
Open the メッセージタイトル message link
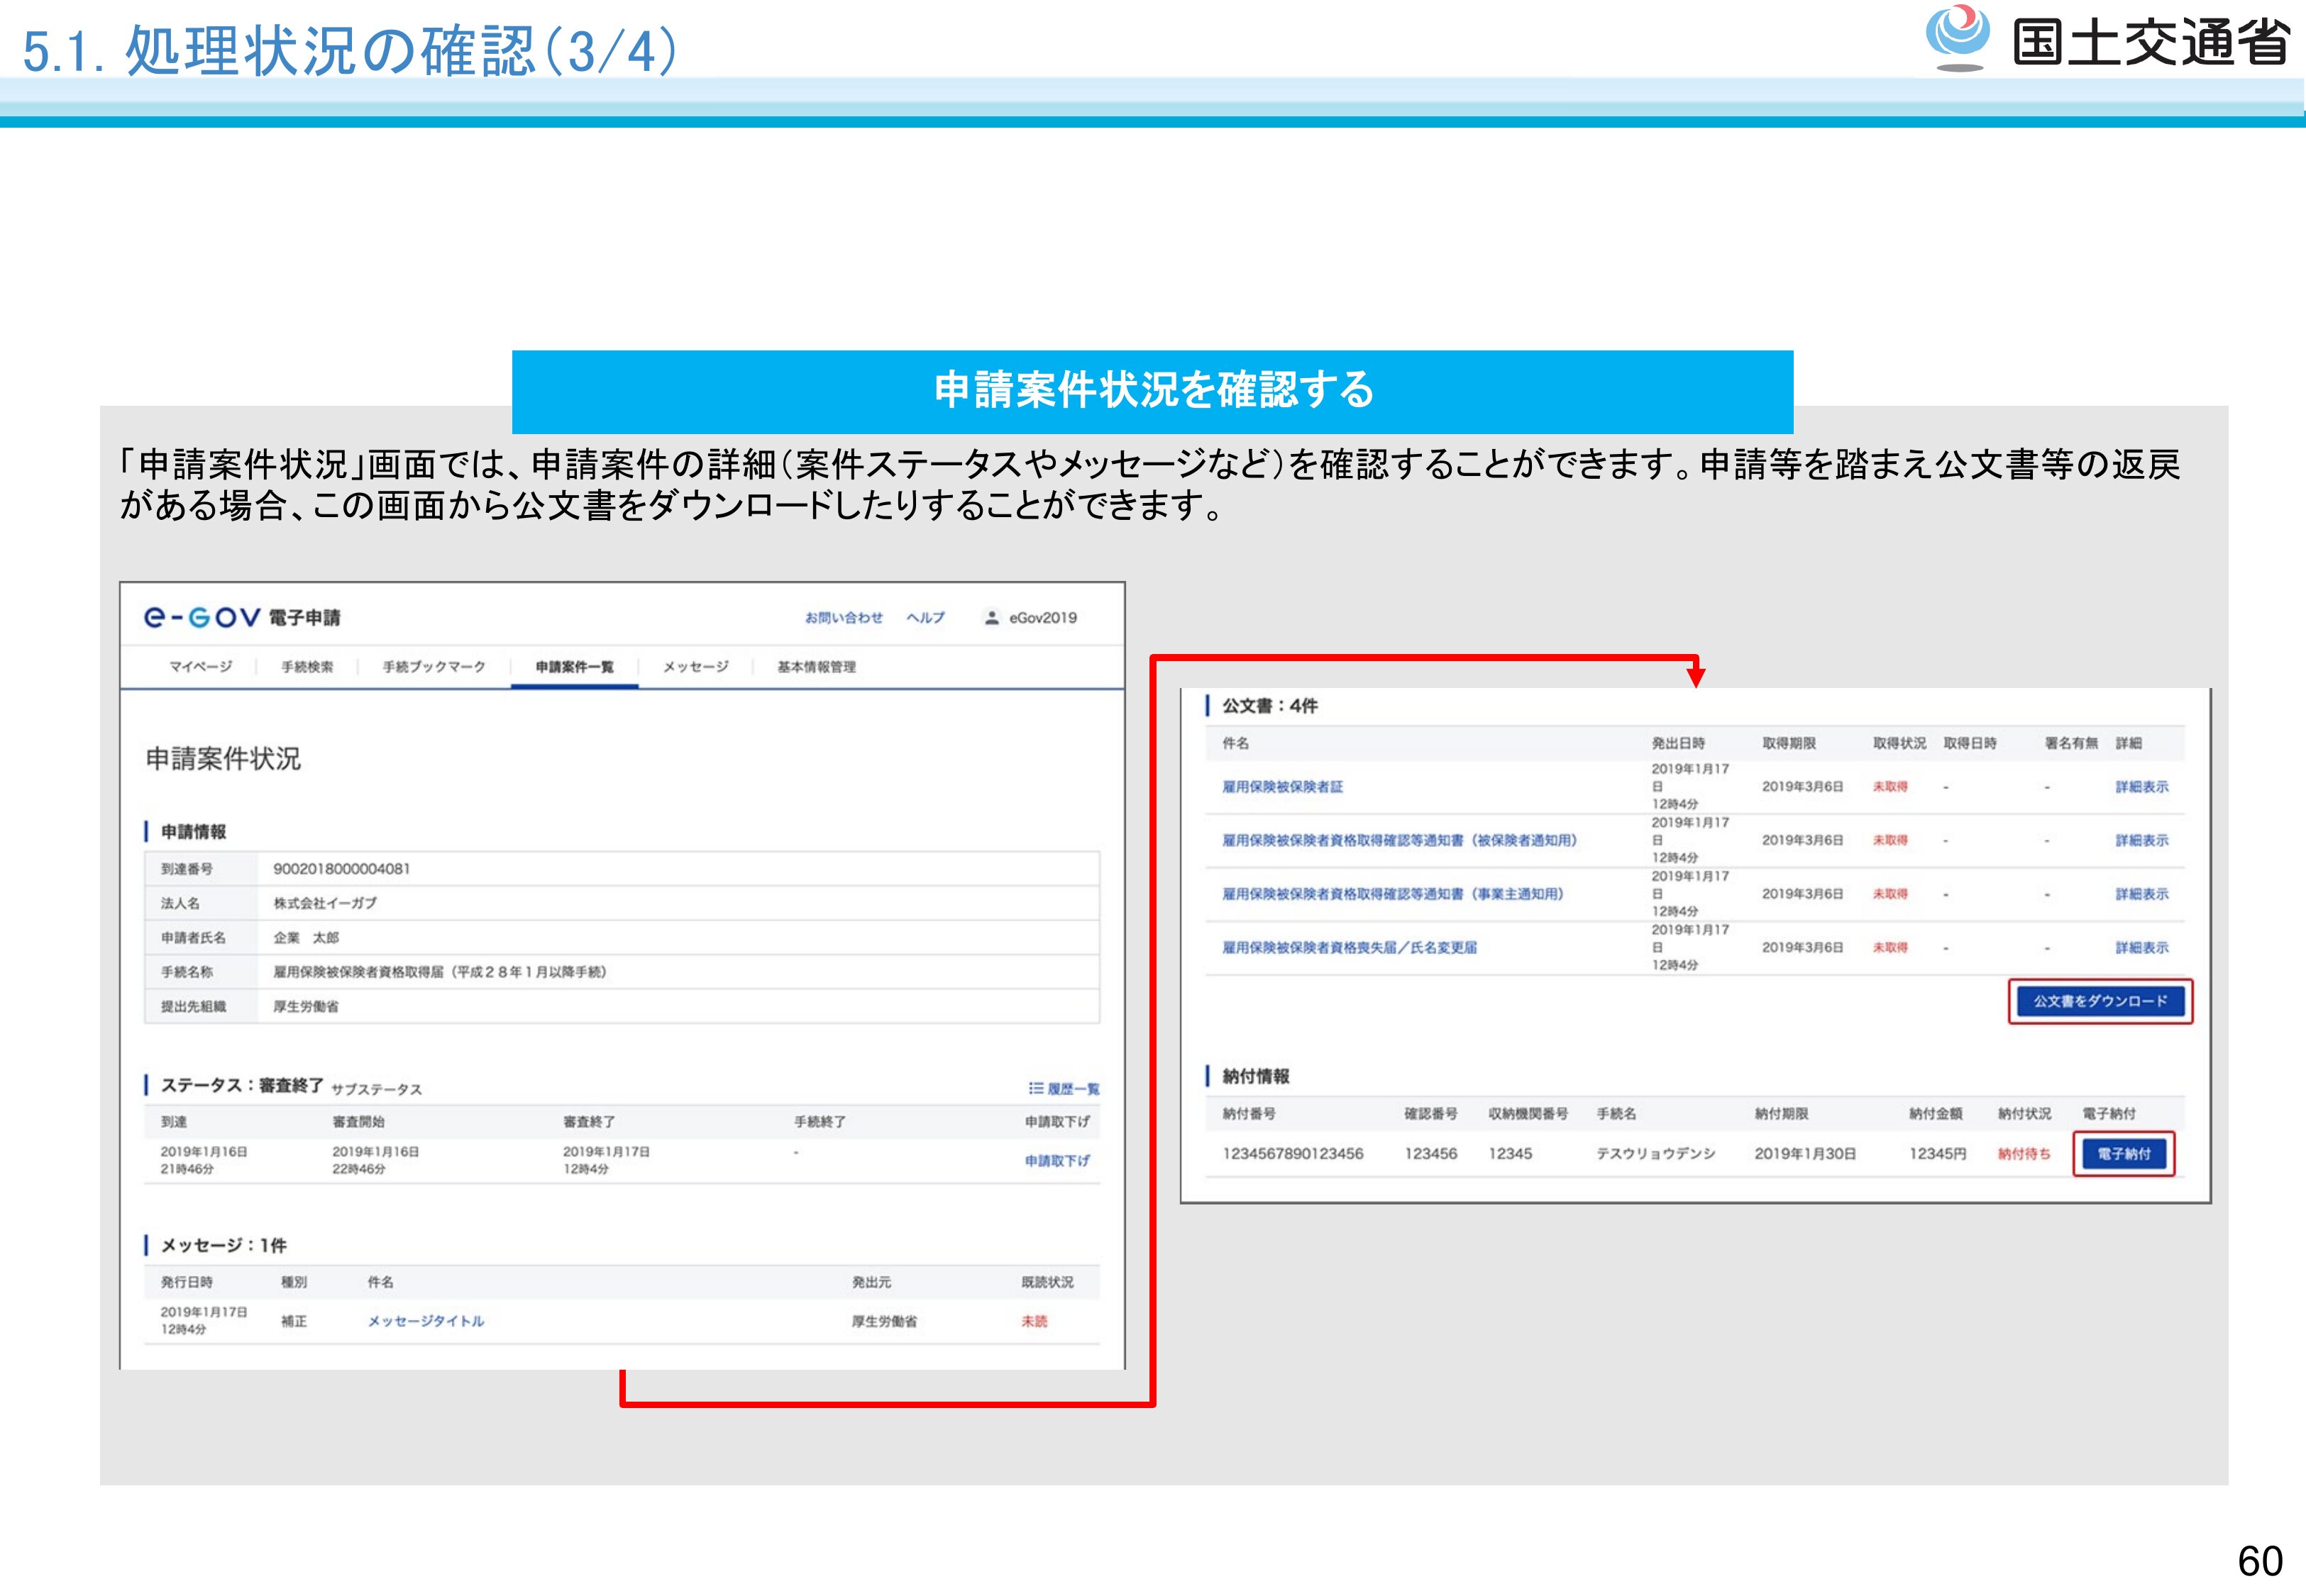coord(425,1321)
